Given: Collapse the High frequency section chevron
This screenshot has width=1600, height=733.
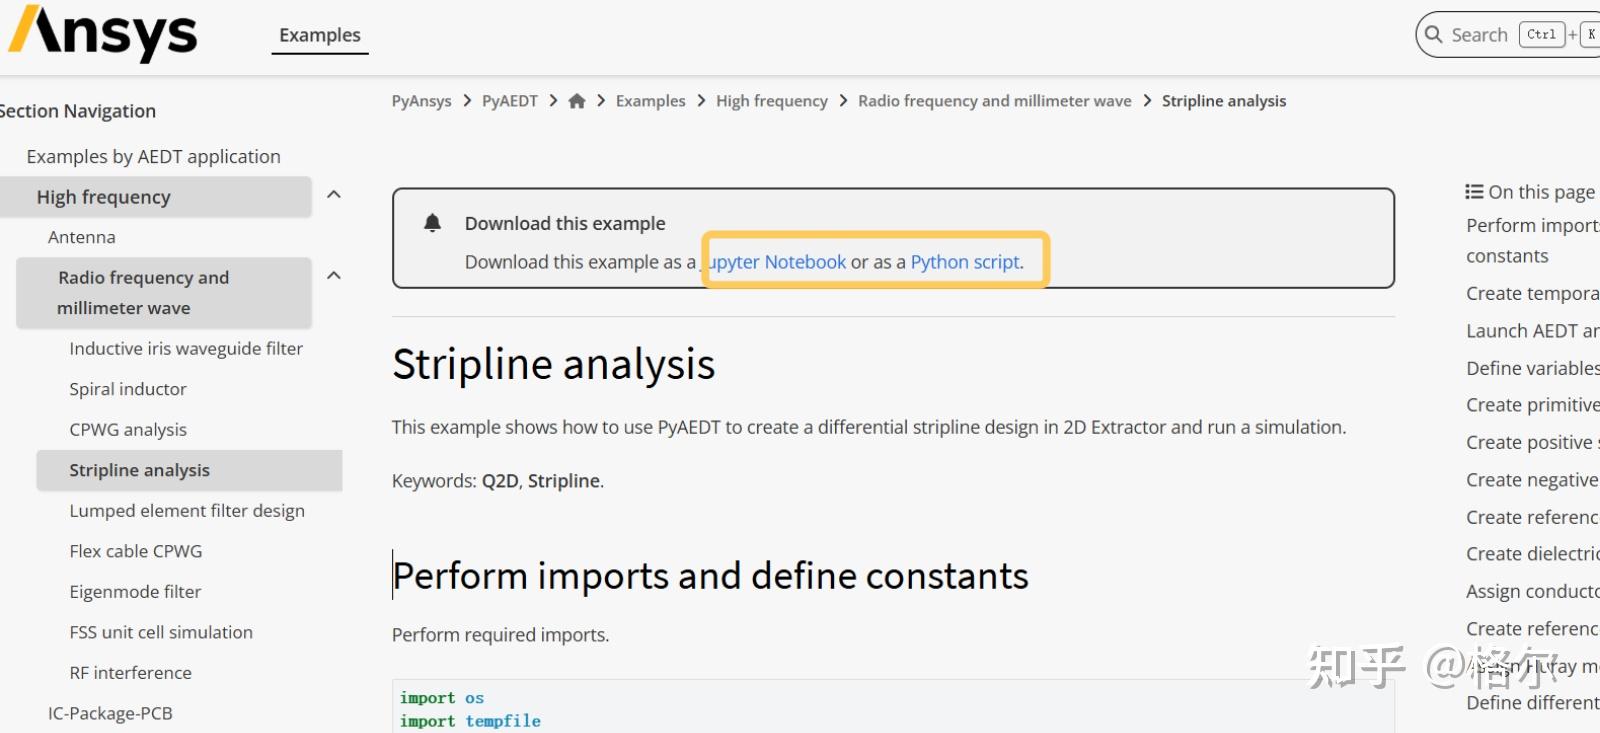Looking at the screenshot, I should [334, 195].
